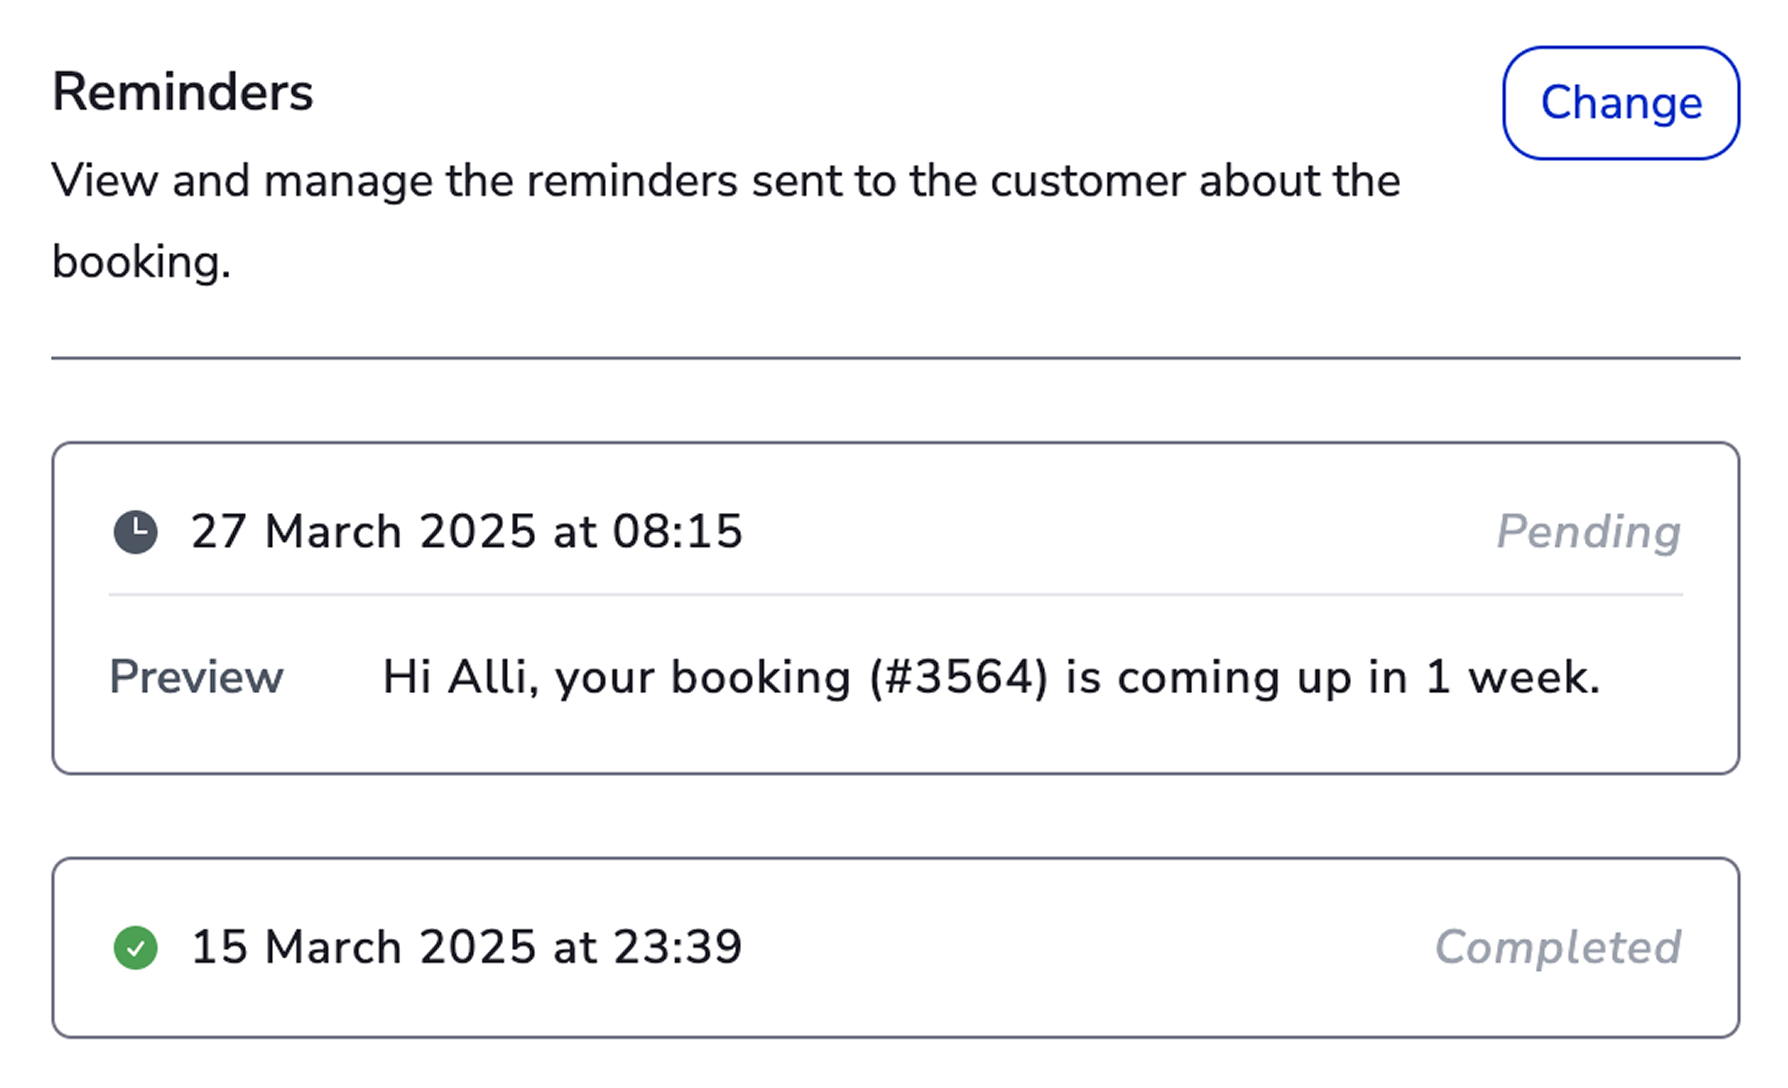Click the Preview label
Screen dimensions: 1788x1088
pos(196,678)
